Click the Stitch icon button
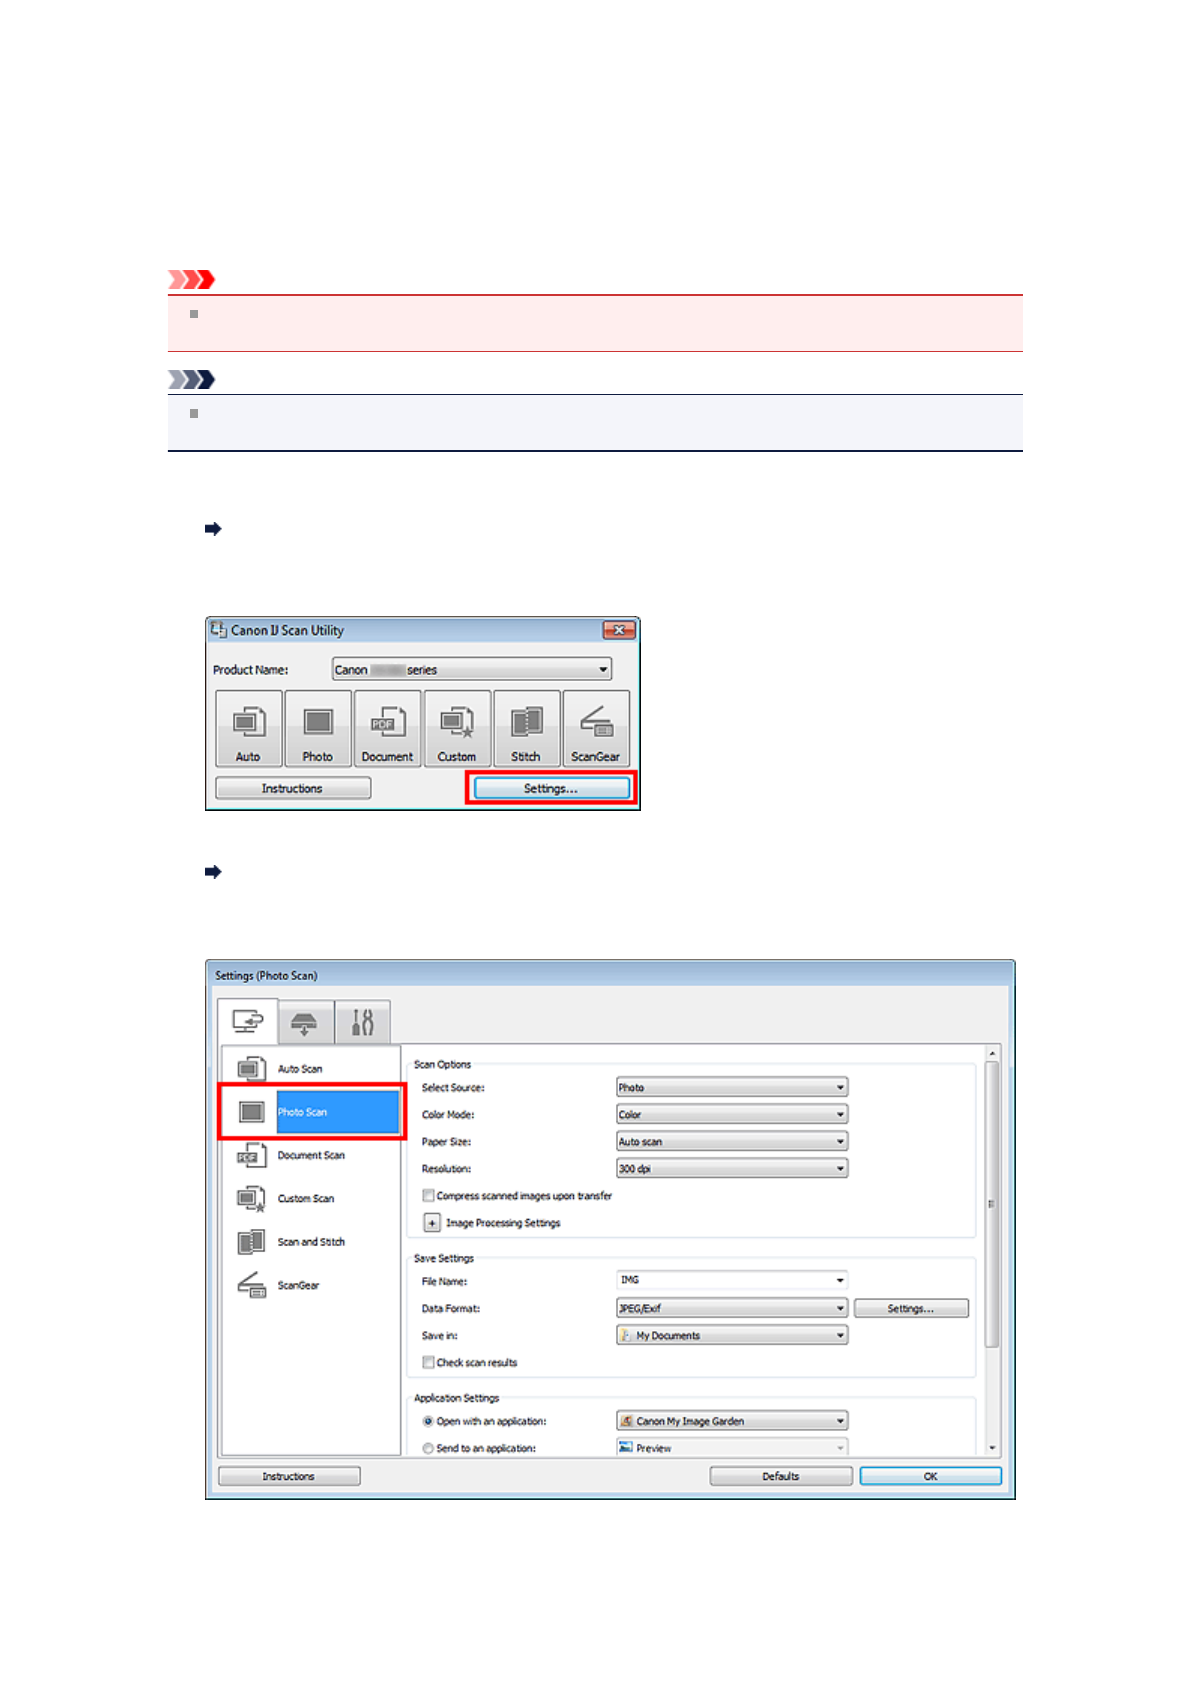The image size is (1191, 1684). 526,728
